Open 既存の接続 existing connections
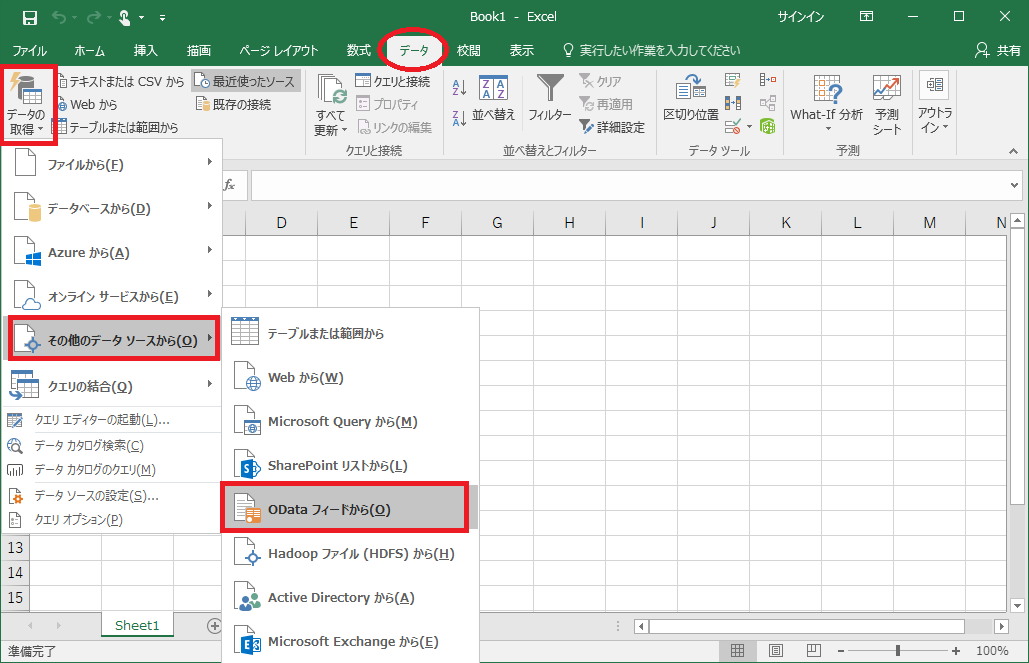This screenshot has height=663, width=1029. [234, 104]
